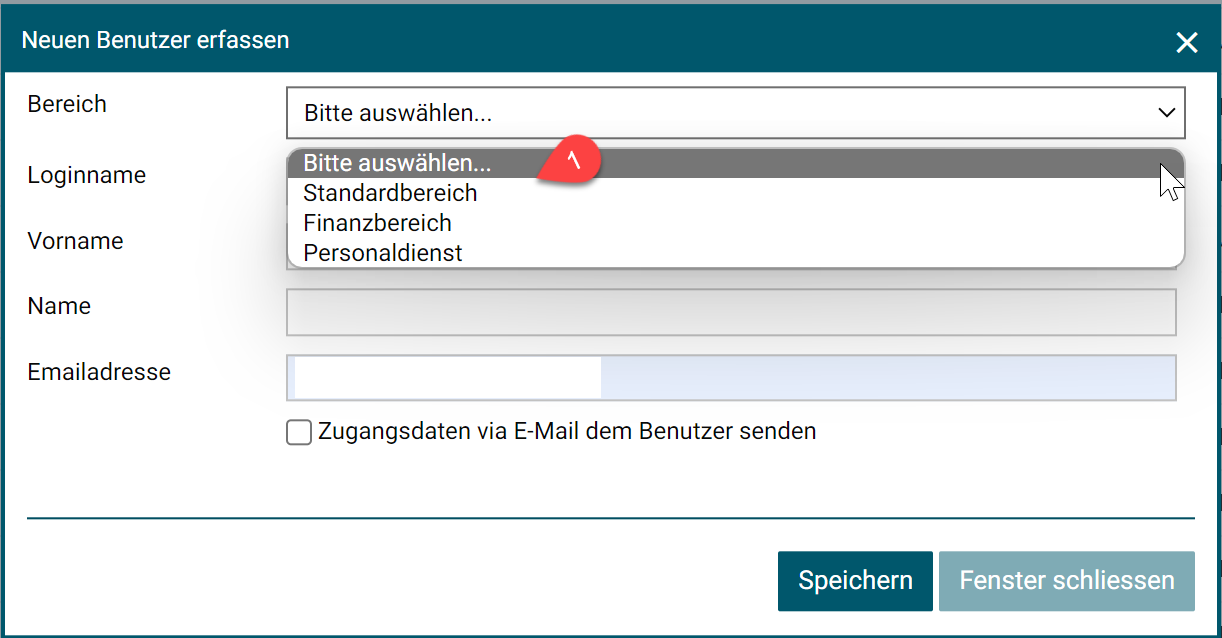Click the 'Zugangsdaten via E-Mail dem Benutzer senden' label text
The width and height of the screenshot is (1222, 638).
567,432
